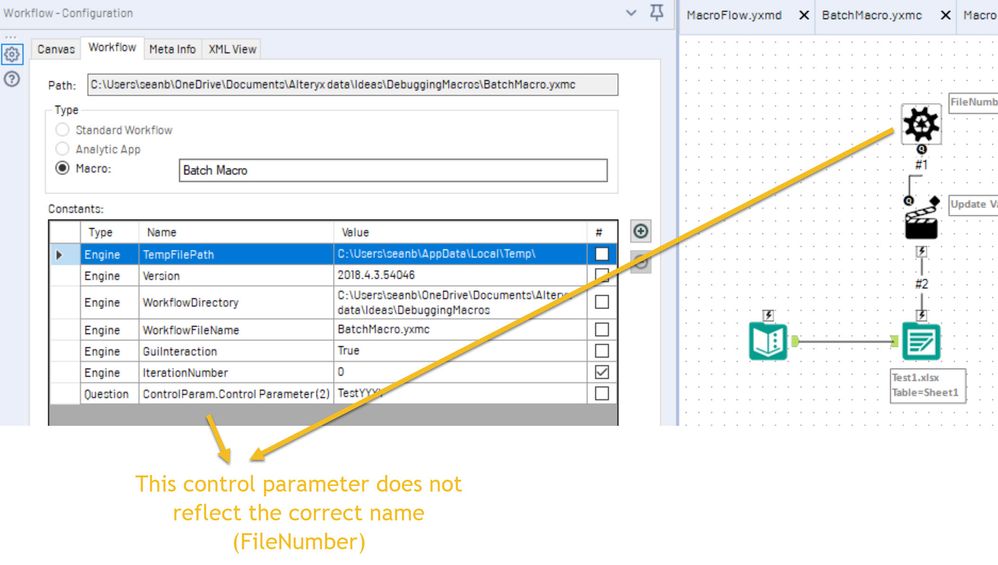This screenshot has height=565, width=998.
Task: Click the Update V annotation box on canvas
Action: 973,204
